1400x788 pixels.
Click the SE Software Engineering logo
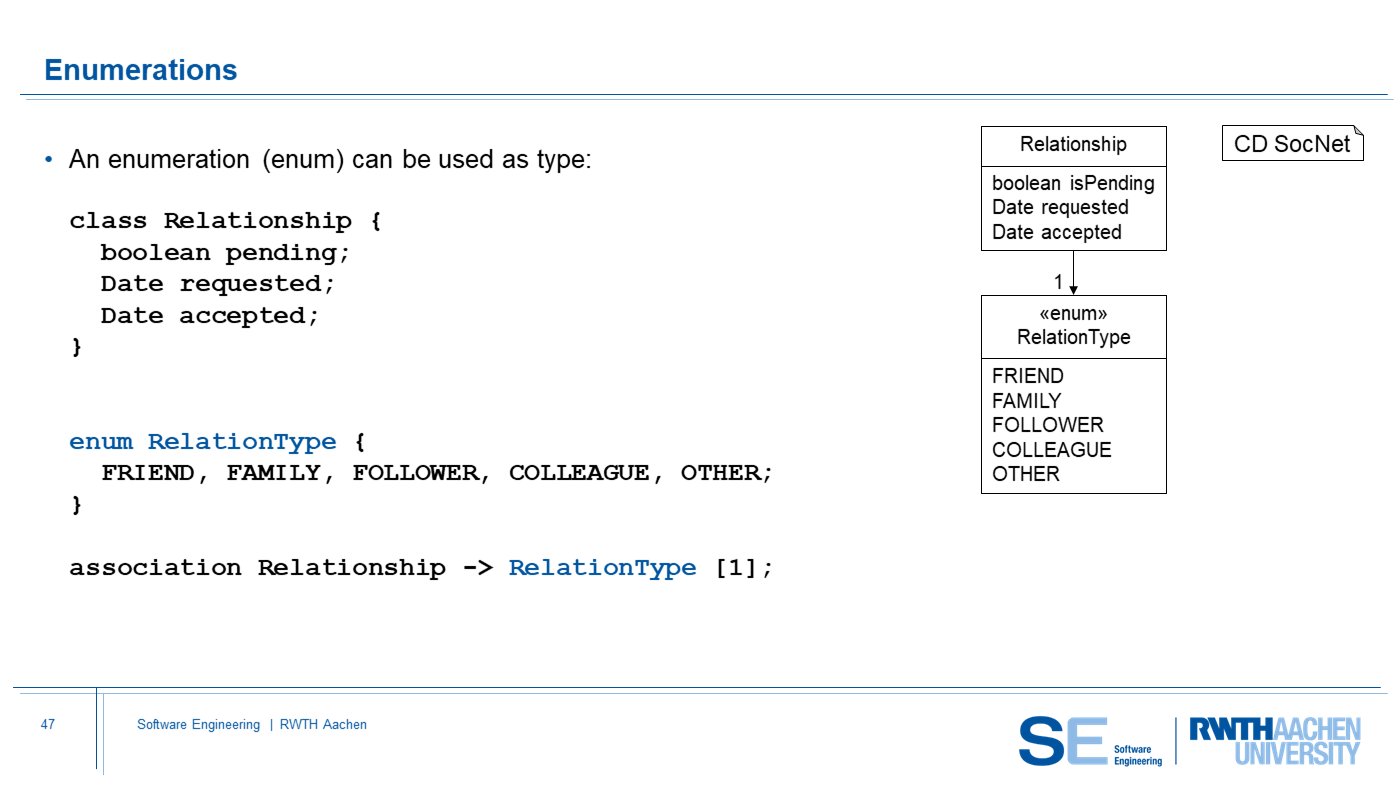pos(1090,741)
